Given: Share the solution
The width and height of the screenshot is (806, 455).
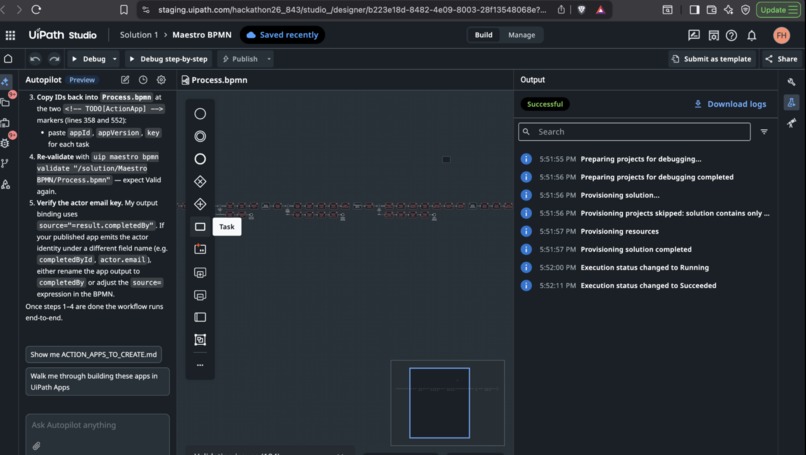Looking at the screenshot, I should click(x=781, y=59).
